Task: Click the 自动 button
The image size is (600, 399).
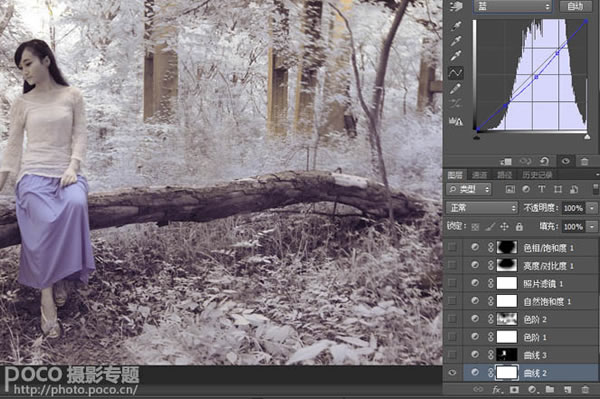Action: [x=575, y=6]
